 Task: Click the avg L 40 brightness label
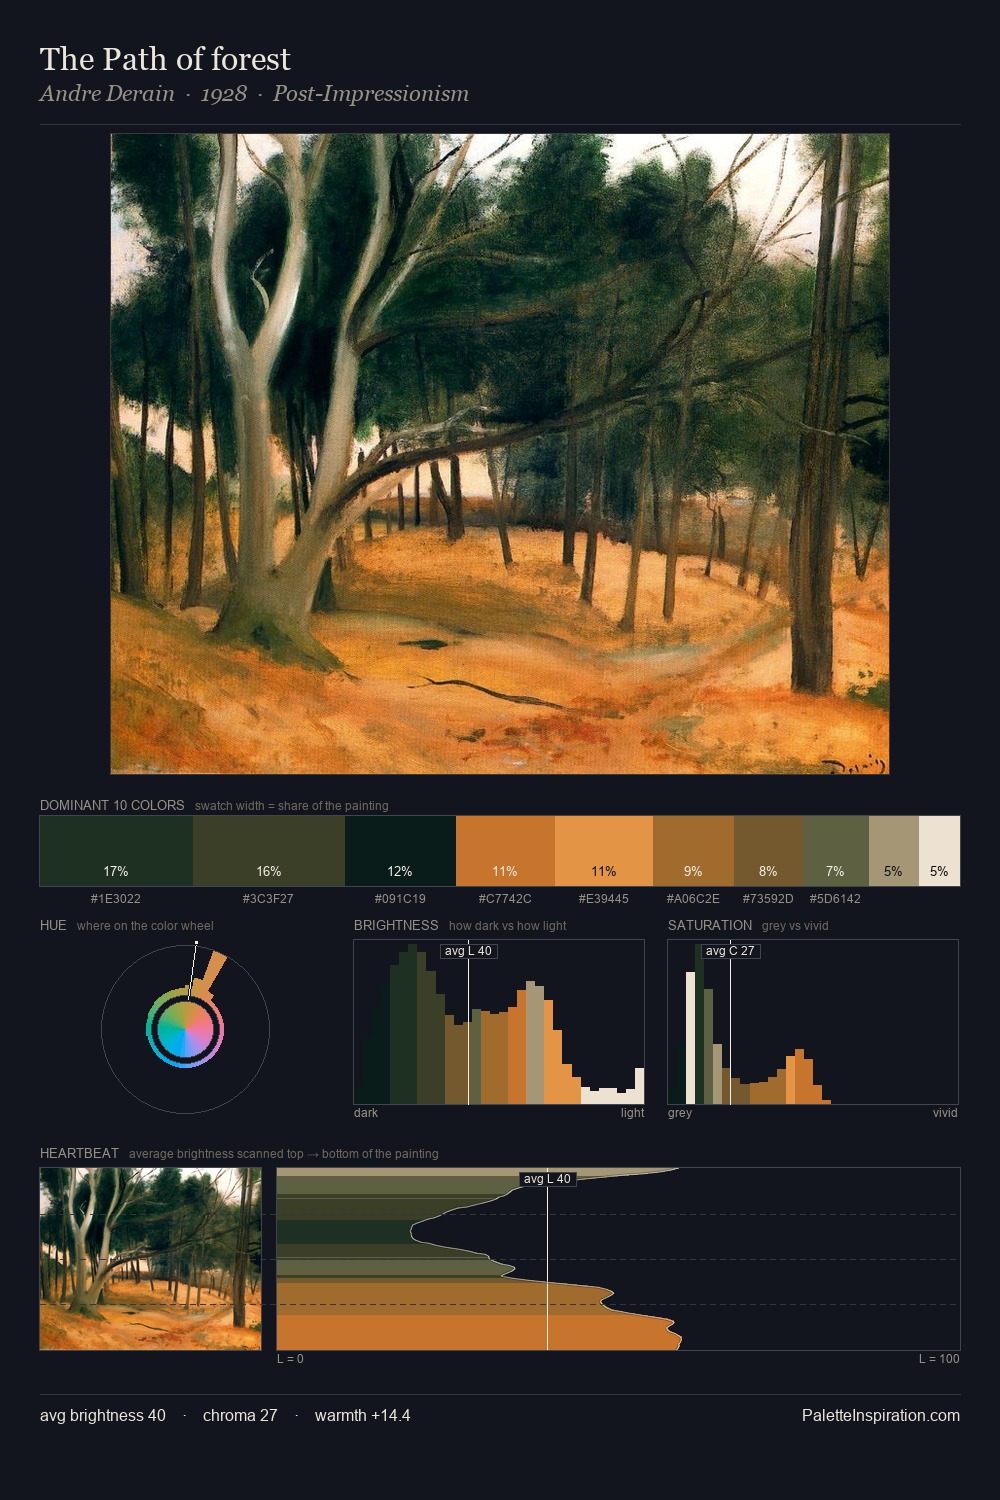pyautogui.click(x=468, y=951)
